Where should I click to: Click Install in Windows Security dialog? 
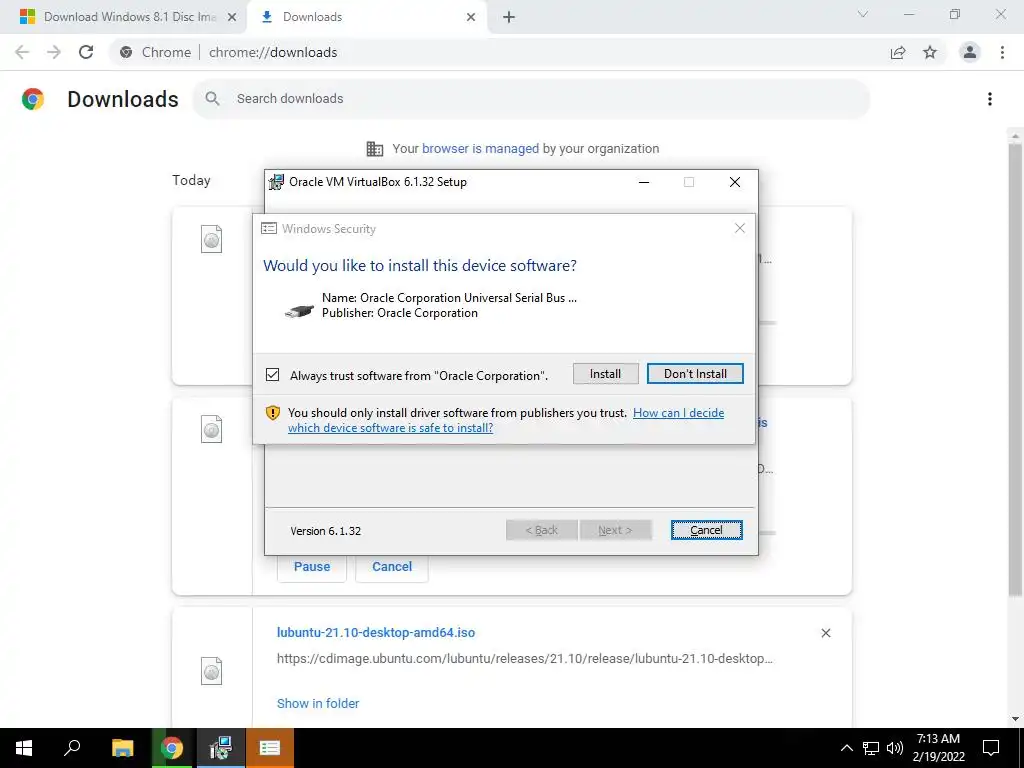(x=605, y=374)
